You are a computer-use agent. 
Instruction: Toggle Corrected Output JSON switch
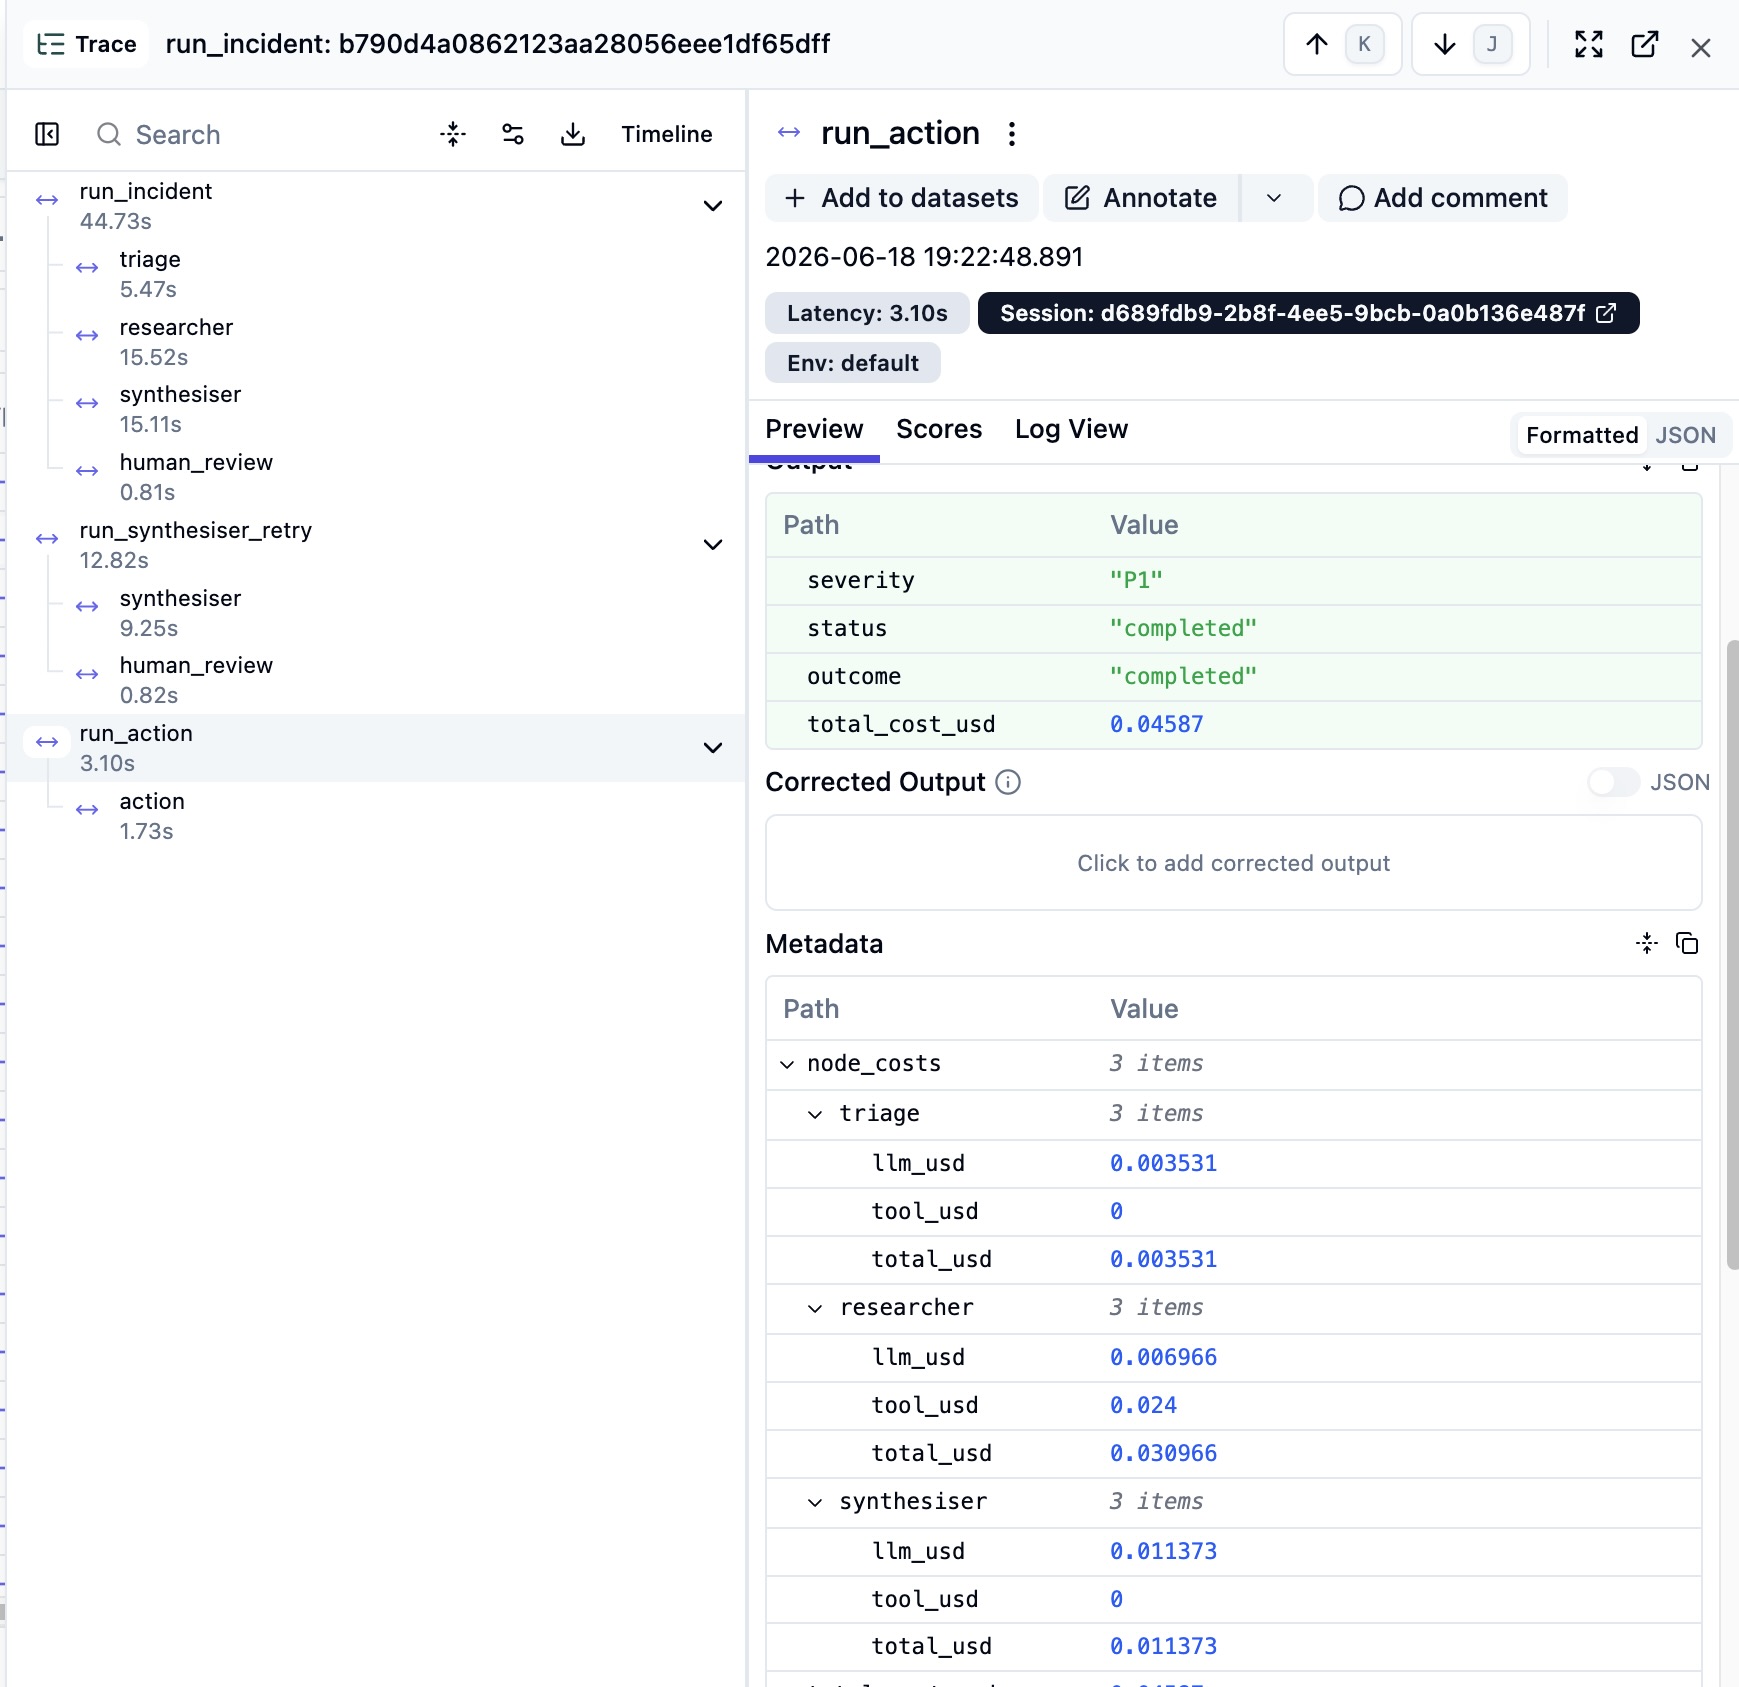point(1613,782)
